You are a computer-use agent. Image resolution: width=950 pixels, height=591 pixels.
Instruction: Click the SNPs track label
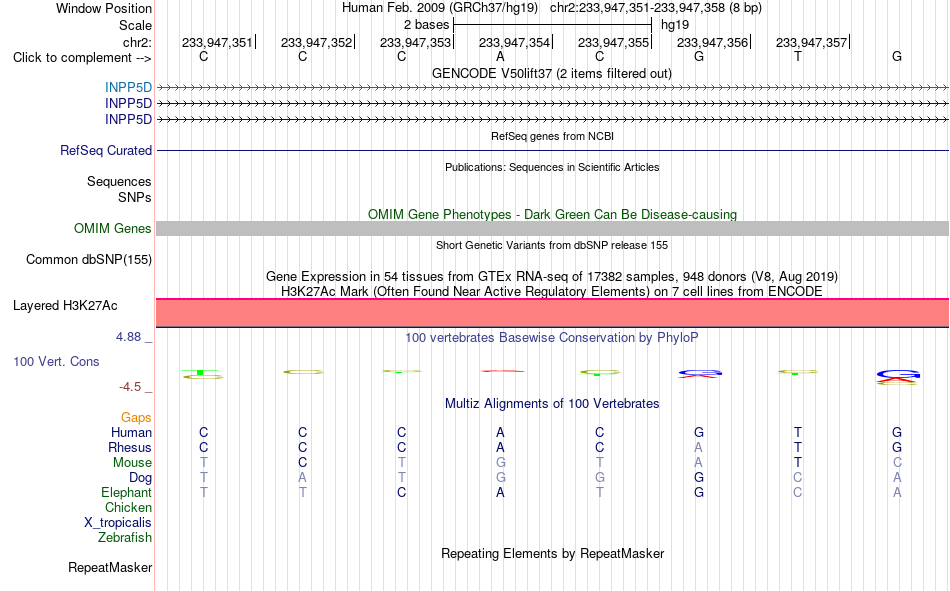(x=135, y=198)
